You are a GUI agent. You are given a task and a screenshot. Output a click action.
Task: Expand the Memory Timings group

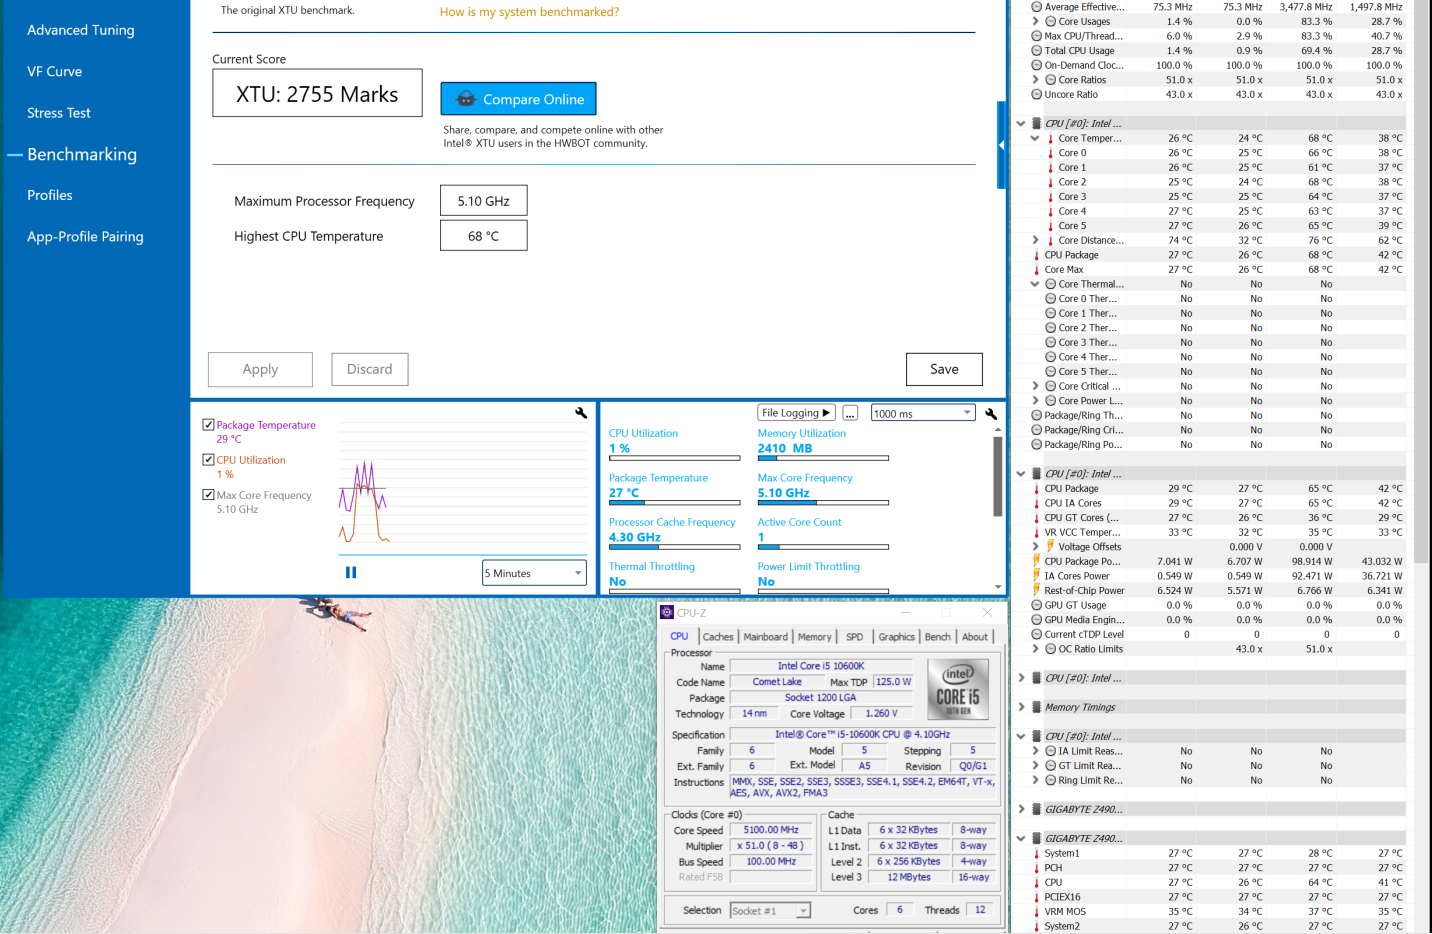pyautogui.click(x=1021, y=707)
